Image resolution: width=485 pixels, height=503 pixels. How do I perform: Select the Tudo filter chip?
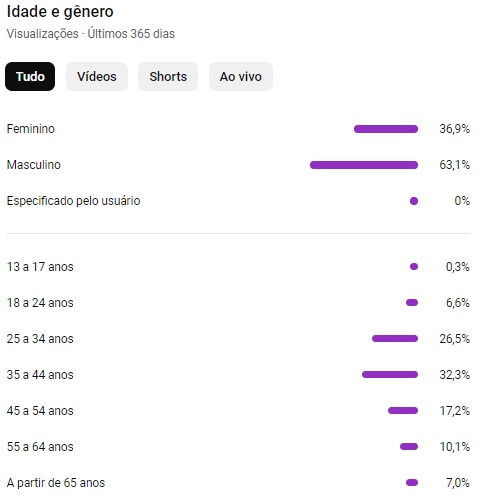coord(30,76)
